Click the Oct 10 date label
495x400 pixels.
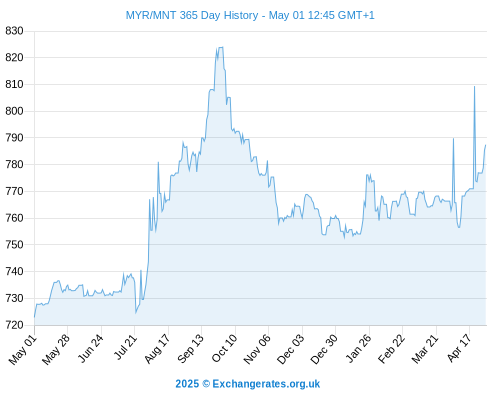point(224,348)
